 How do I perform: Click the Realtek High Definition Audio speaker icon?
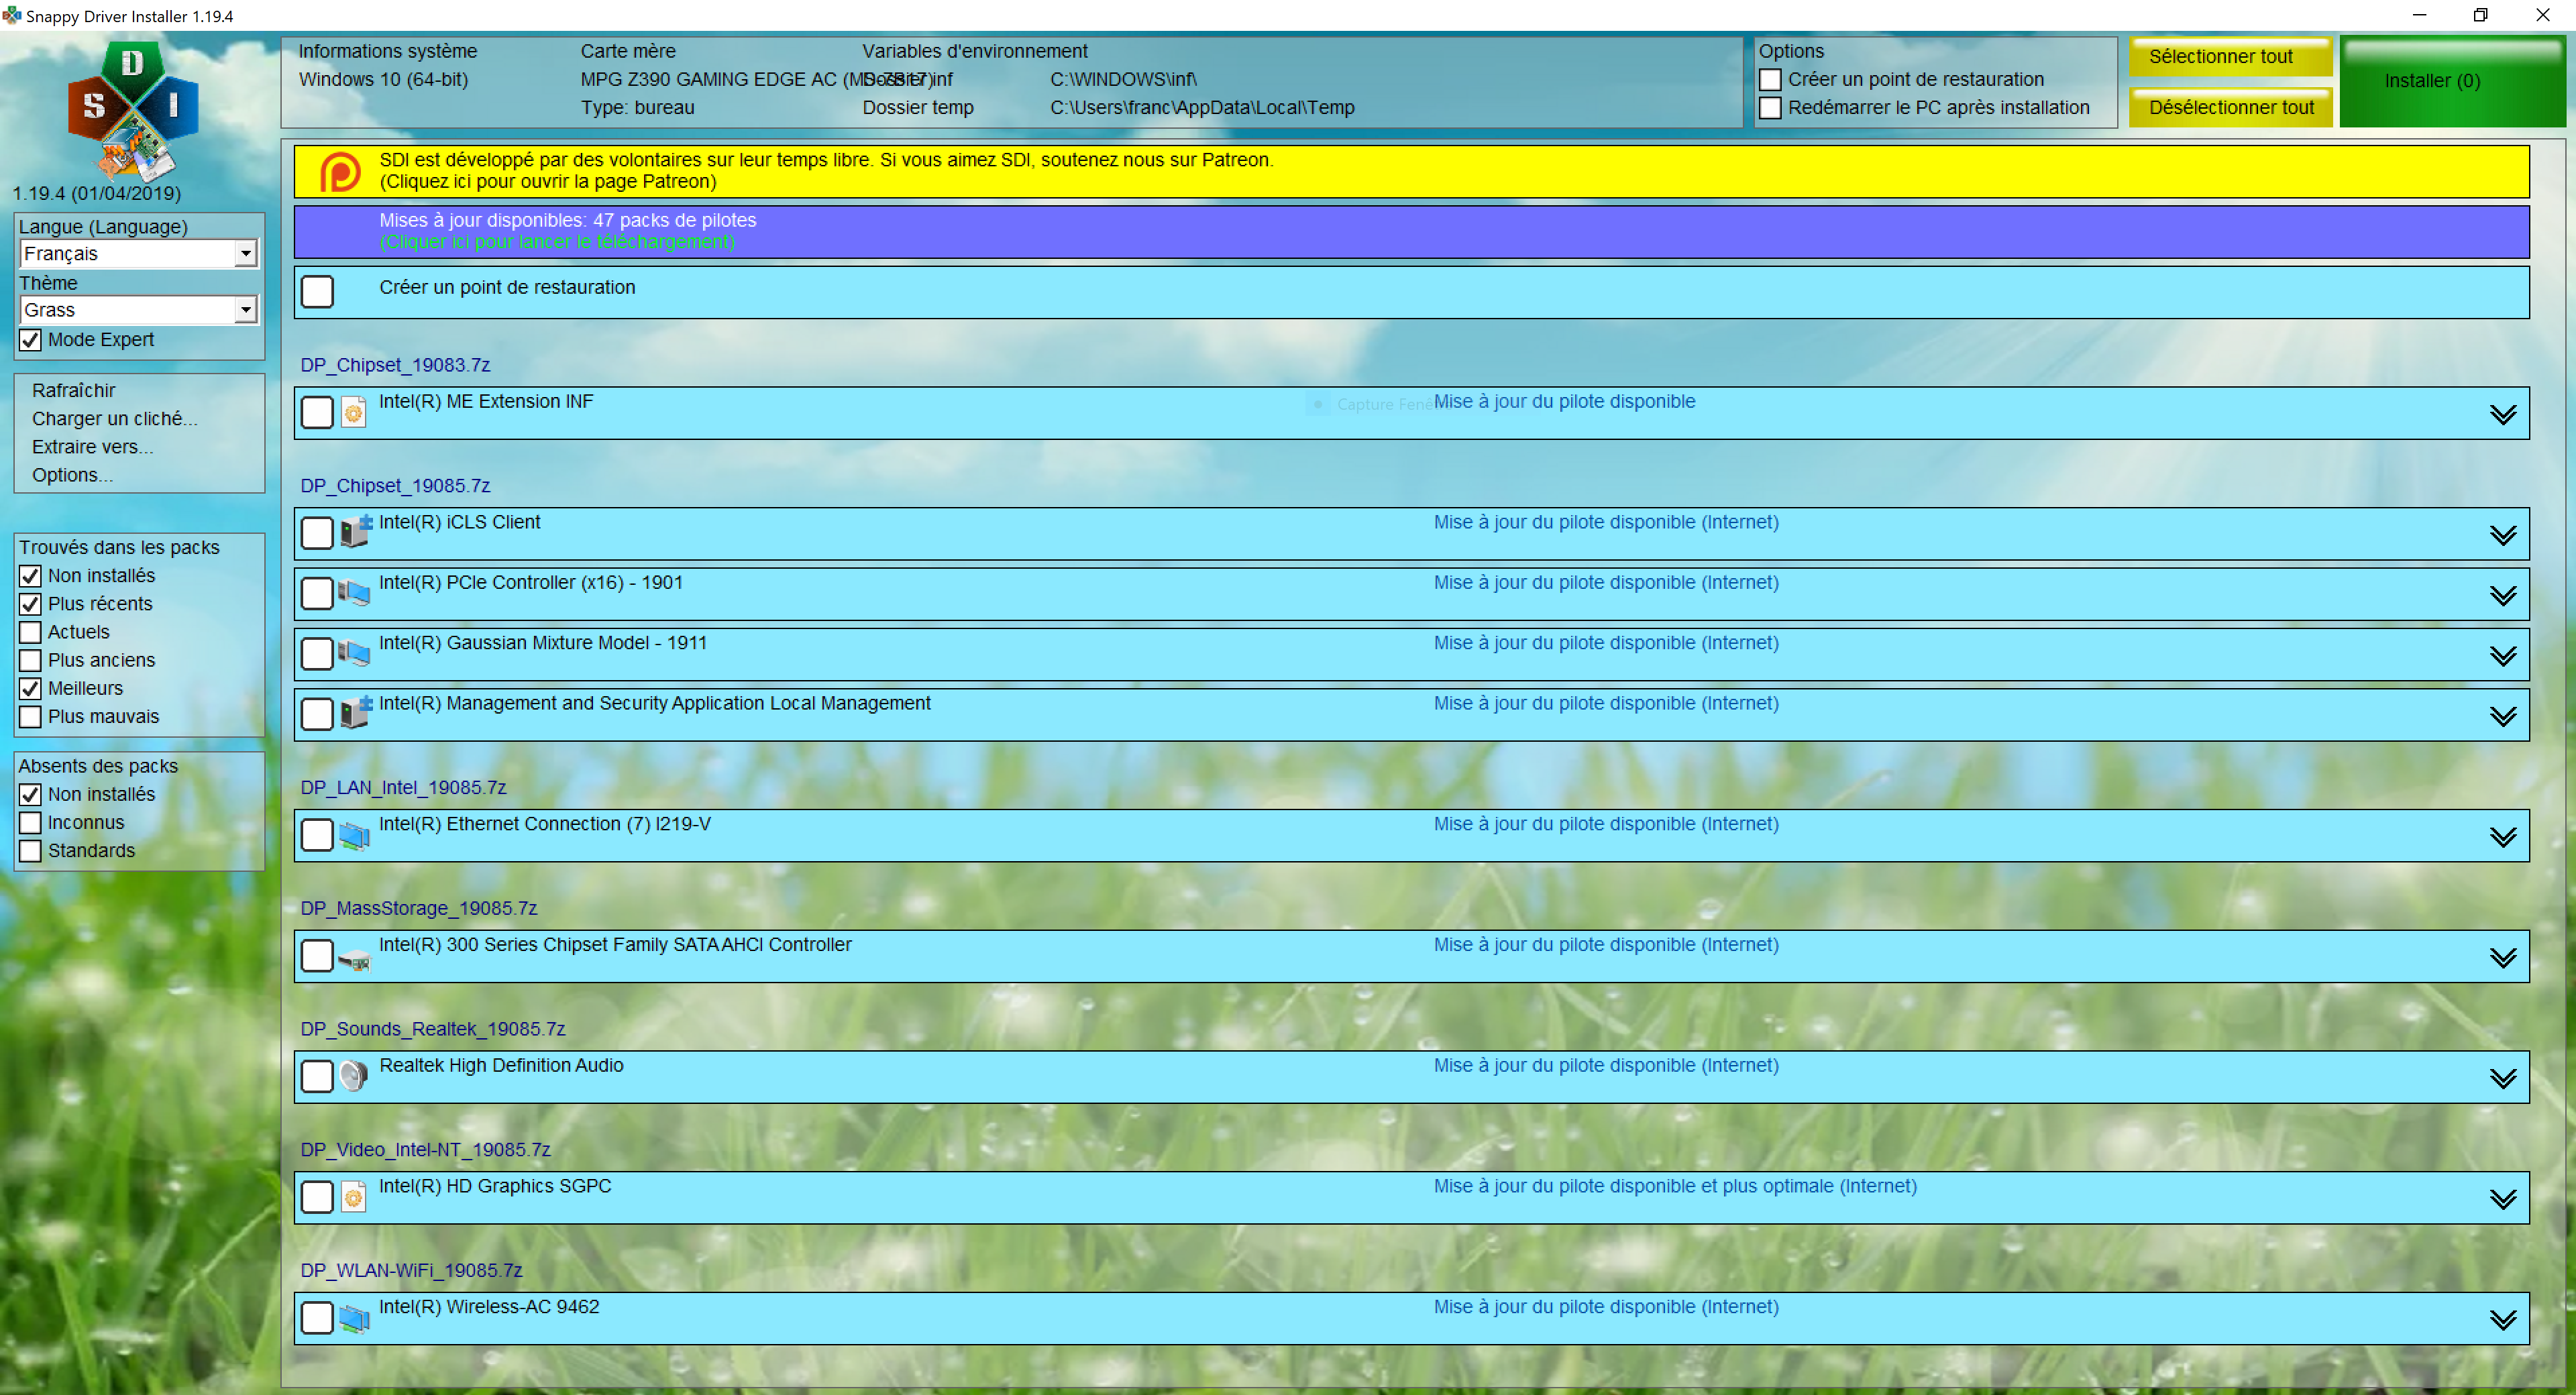click(353, 1076)
